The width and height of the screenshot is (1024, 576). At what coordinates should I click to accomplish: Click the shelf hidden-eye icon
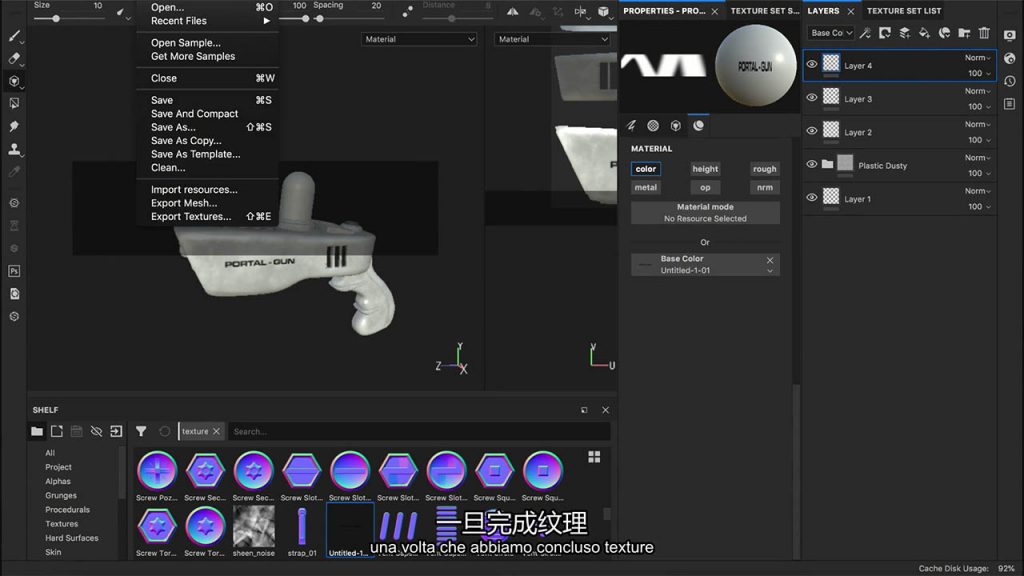[96, 431]
